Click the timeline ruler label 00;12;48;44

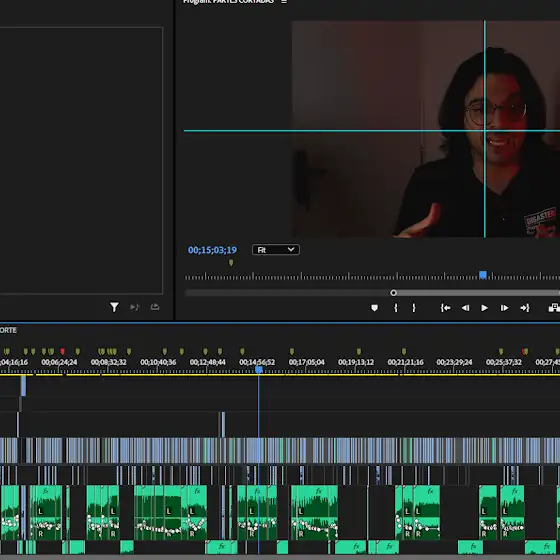208,362
